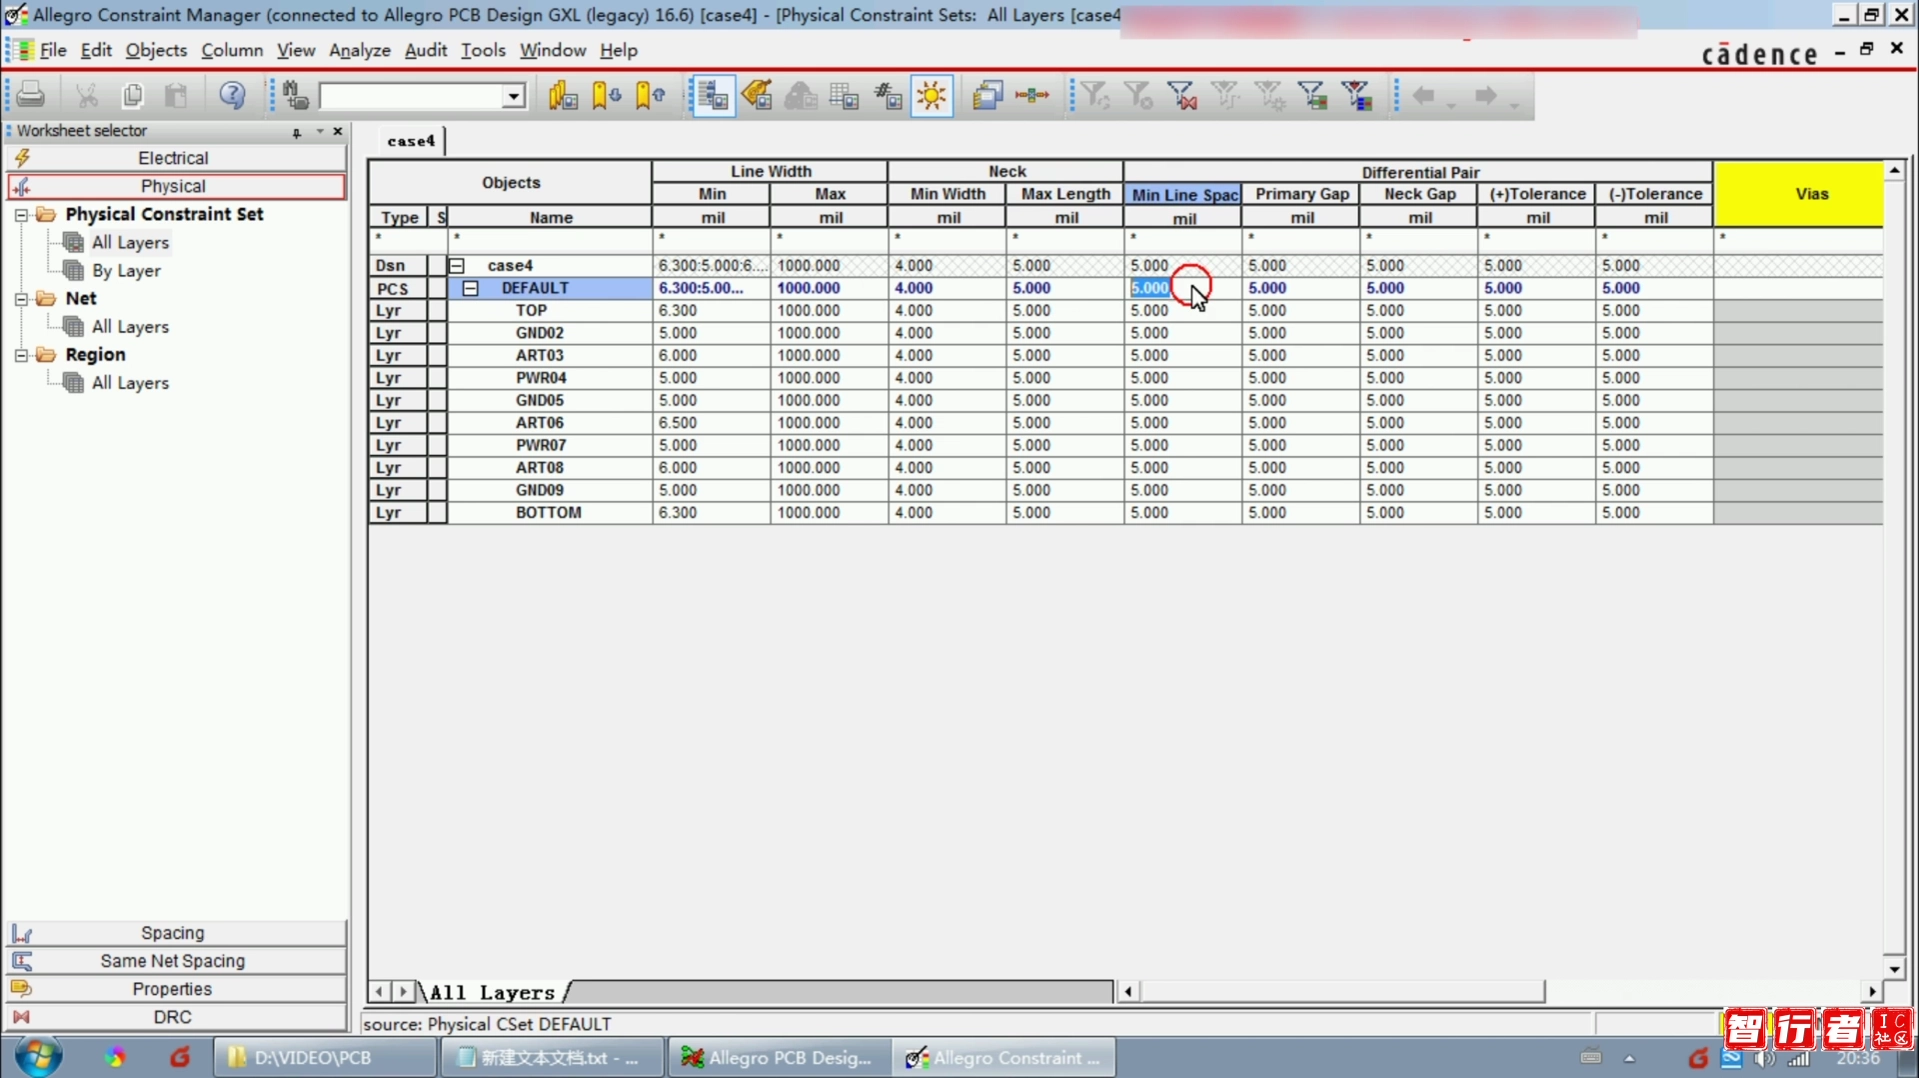This screenshot has width=1919, height=1078.
Task: Select the GND02 layer row name
Action: [x=540, y=333]
